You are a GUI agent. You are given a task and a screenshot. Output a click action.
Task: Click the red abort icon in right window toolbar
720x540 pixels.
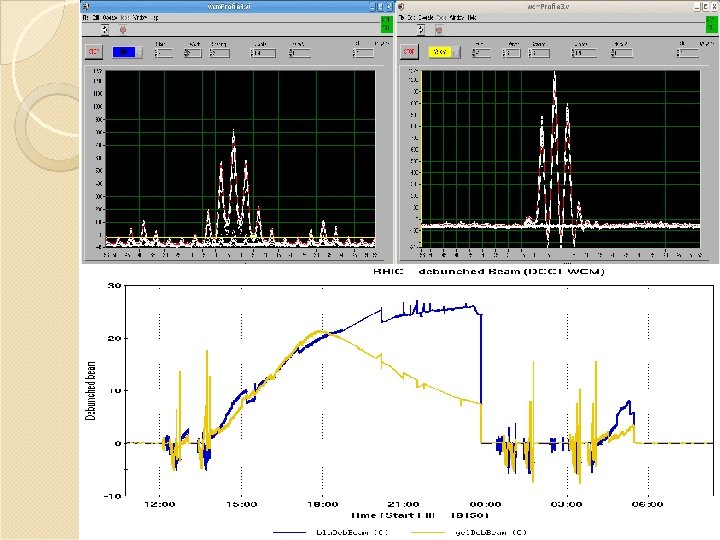(439, 30)
